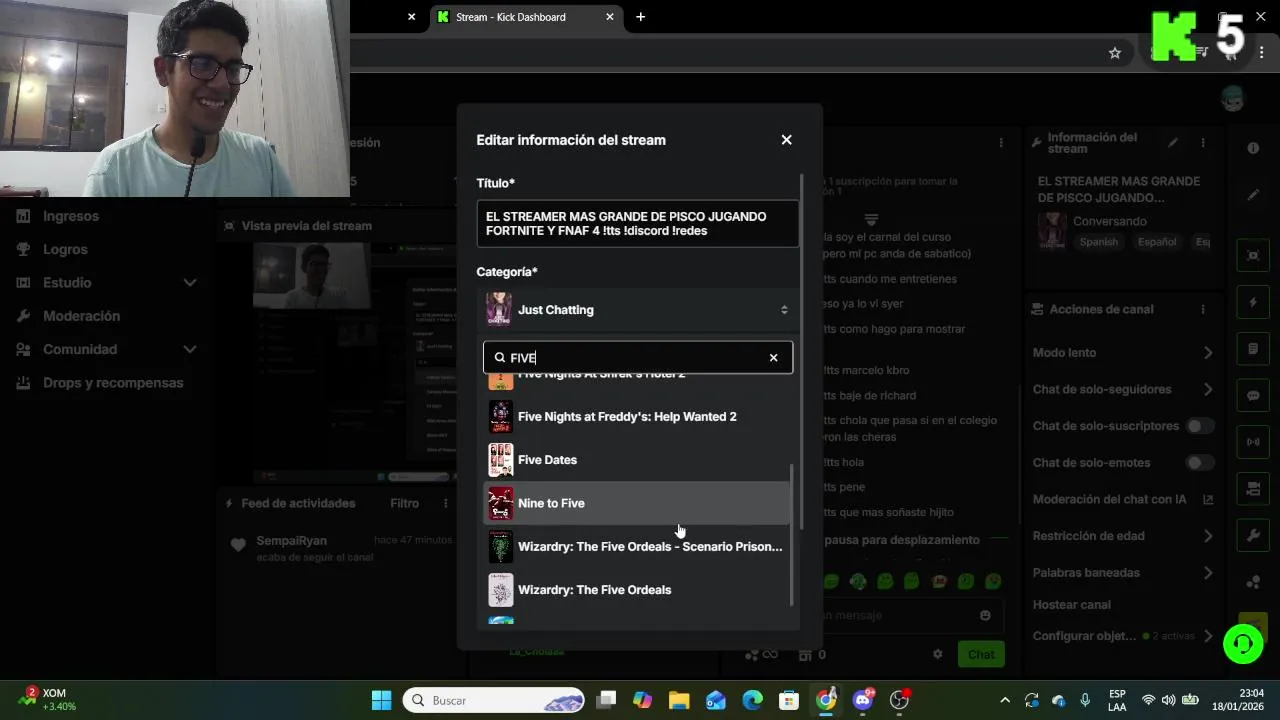Click the lightning bolt icon in right strip

pyautogui.click(x=1253, y=302)
